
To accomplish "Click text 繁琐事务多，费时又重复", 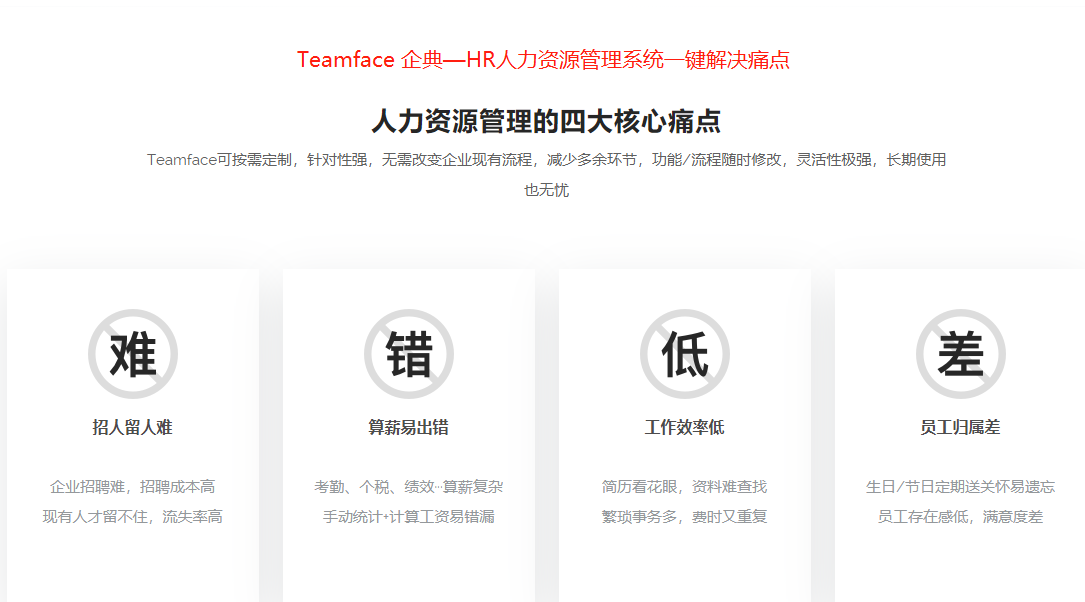I will tap(684, 517).
